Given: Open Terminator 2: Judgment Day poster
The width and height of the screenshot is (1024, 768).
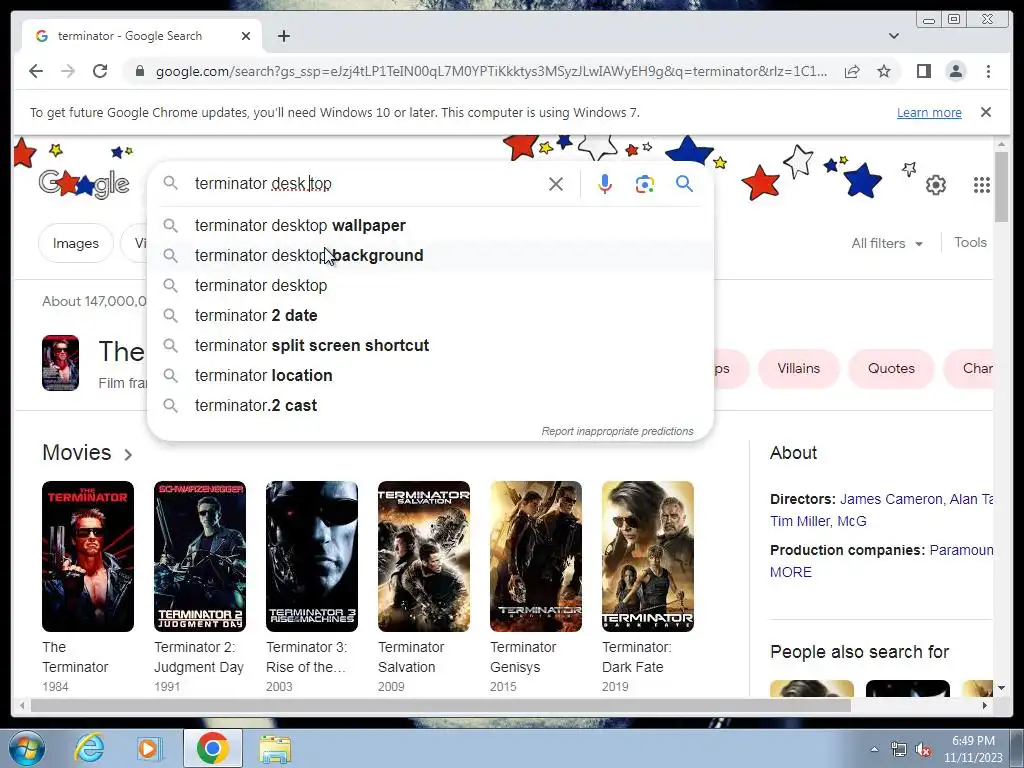Looking at the screenshot, I should pyautogui.click(x=200, y=556).
